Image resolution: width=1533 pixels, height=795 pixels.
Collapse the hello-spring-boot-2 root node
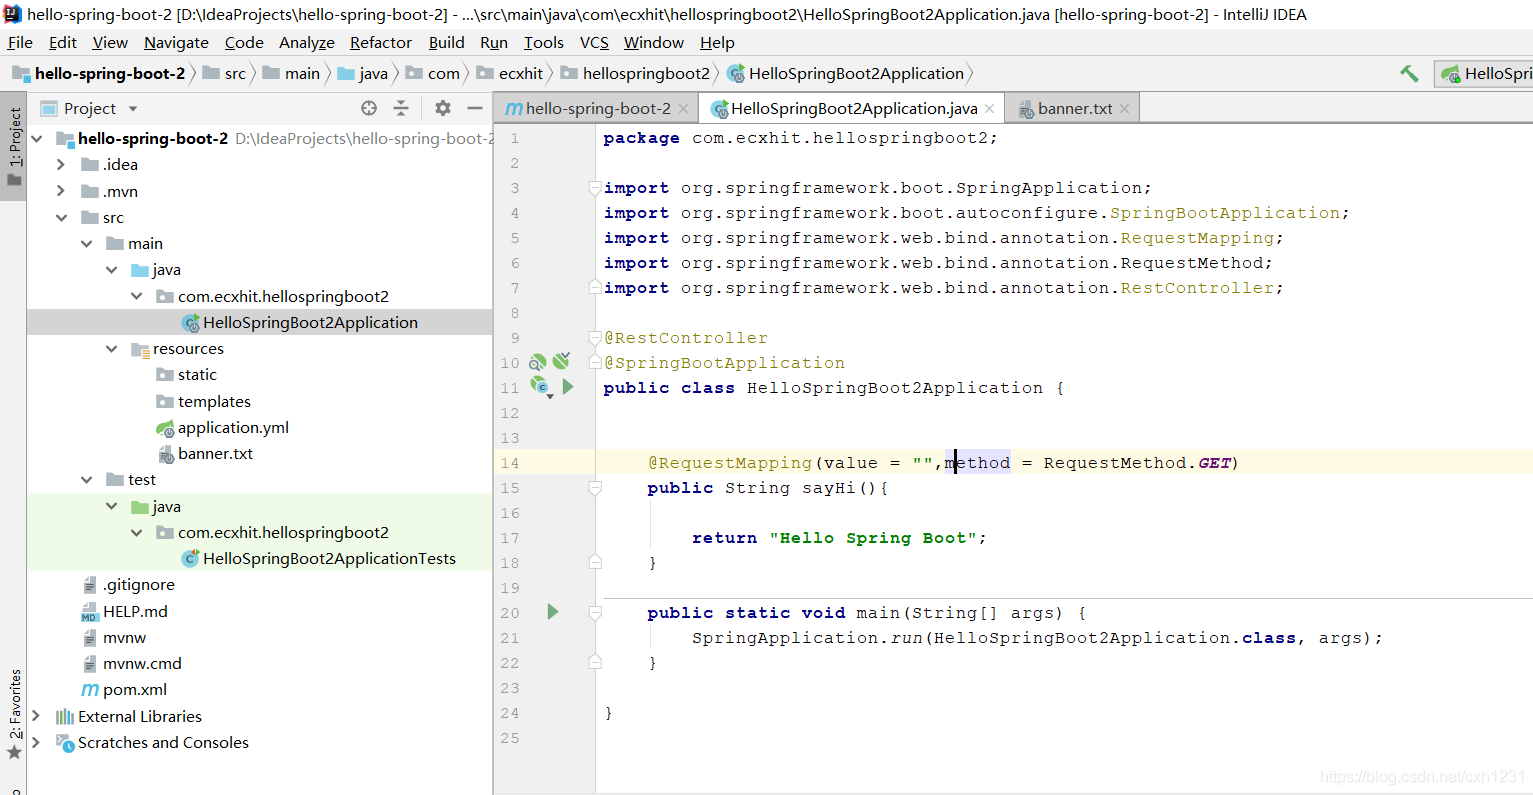coord(37,139)
